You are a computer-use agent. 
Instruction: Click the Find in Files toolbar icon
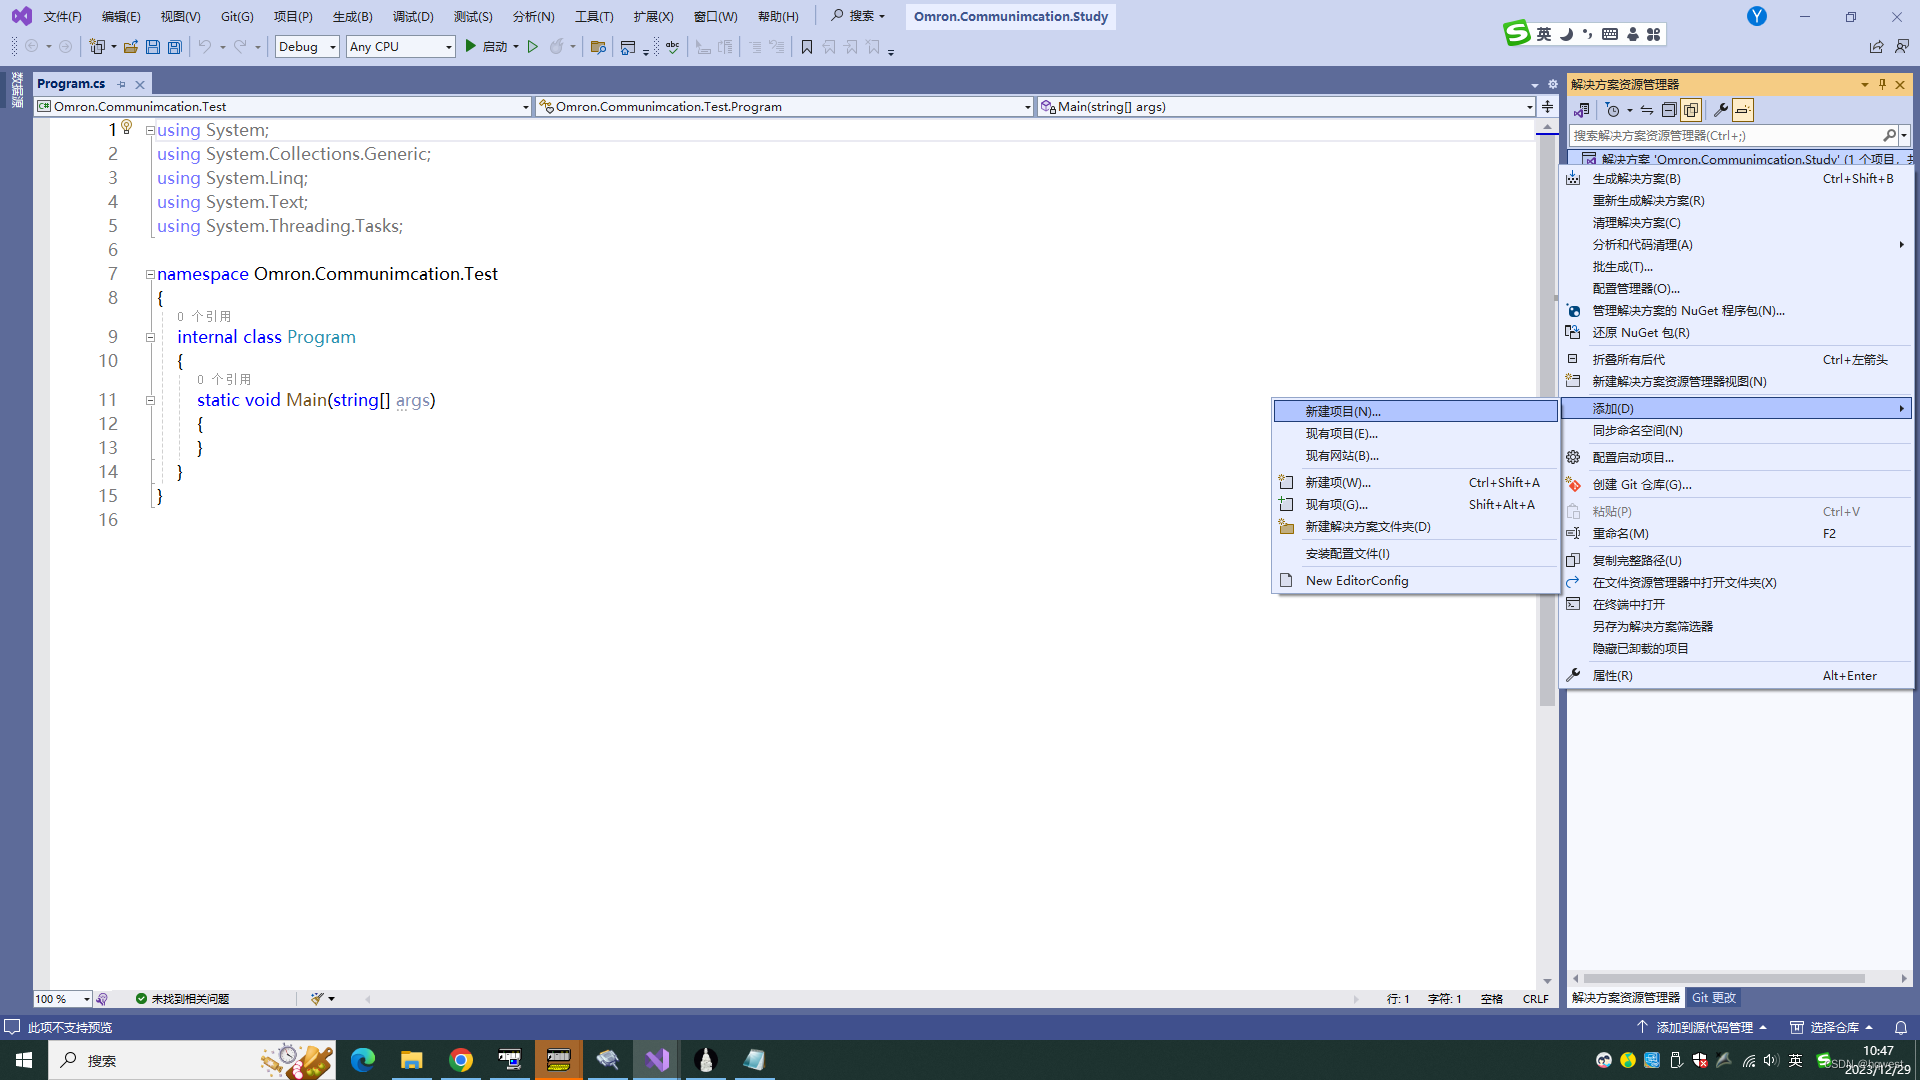point(598,47)
